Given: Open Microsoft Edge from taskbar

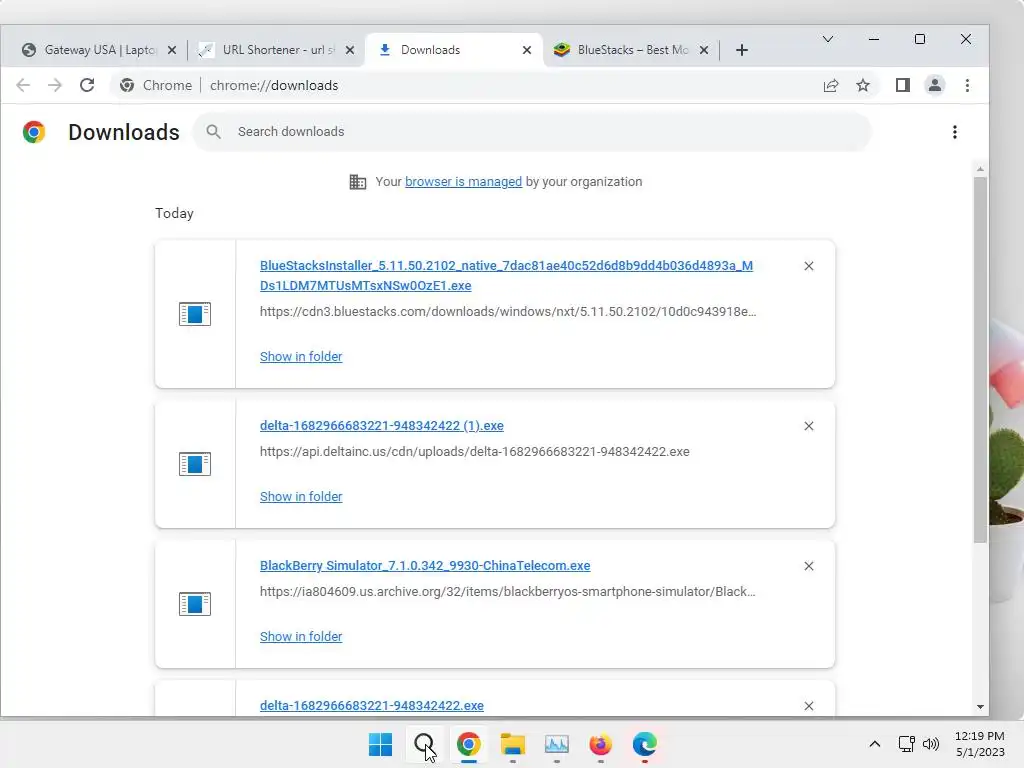Looking at the screenshot, I should [x=645, y=744].
